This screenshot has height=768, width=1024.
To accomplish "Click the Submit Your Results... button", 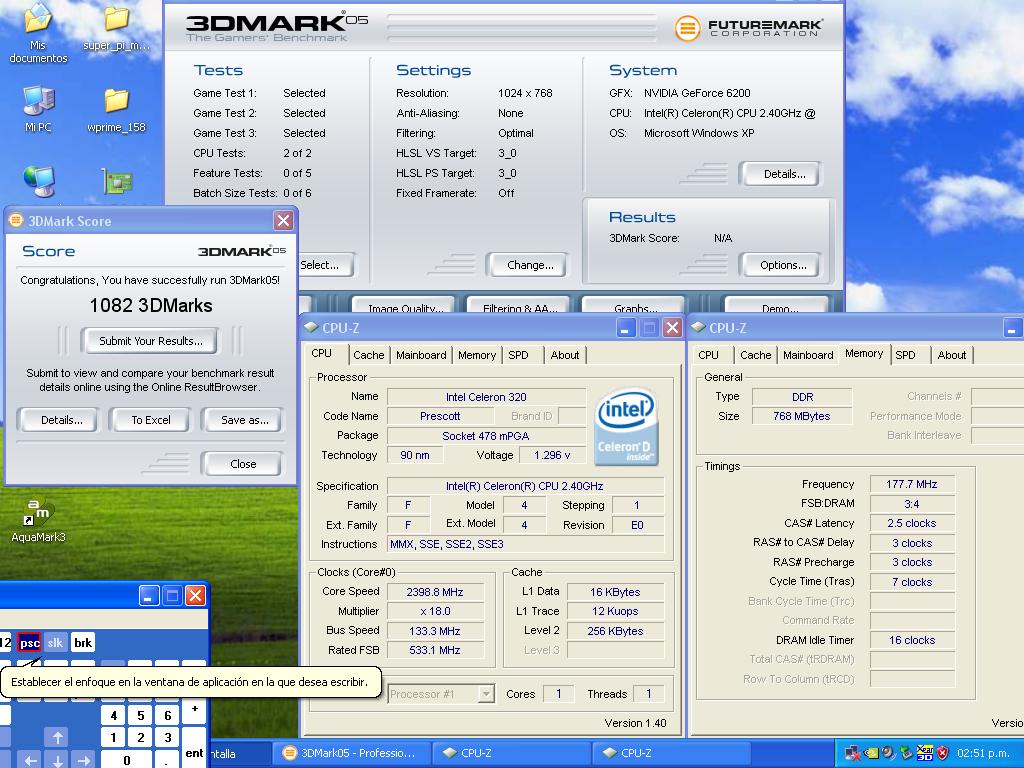I will click(x=150, y=341).
